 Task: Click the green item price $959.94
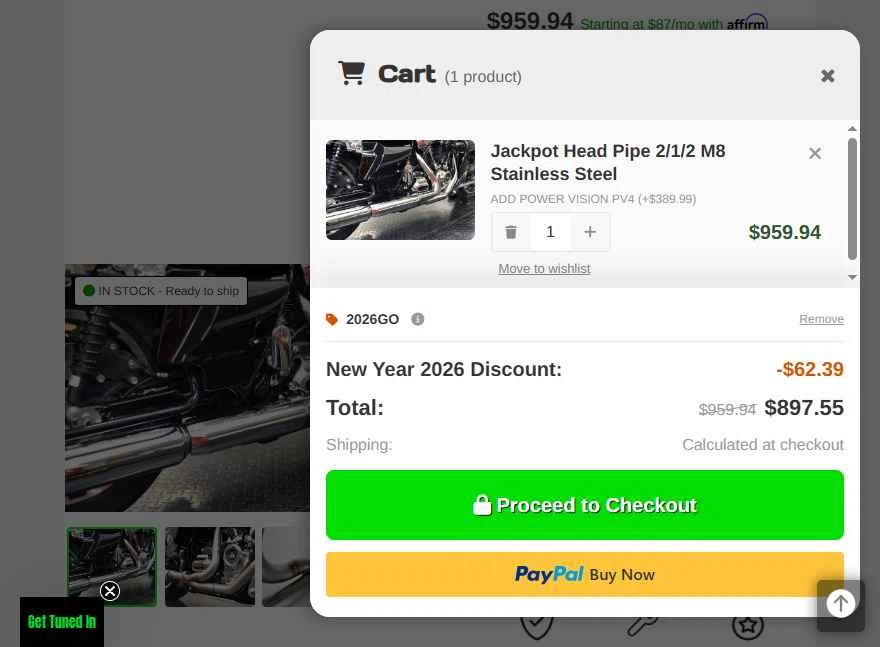tap(785, 232)
